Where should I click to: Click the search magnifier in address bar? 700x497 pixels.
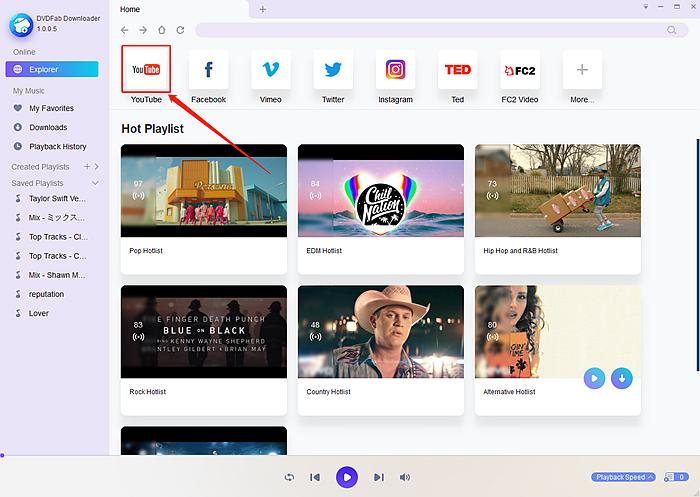click(671, 30)
